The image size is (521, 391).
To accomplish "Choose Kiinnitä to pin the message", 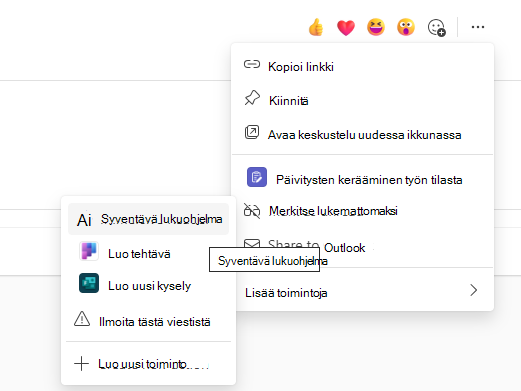I will [362, 100].
